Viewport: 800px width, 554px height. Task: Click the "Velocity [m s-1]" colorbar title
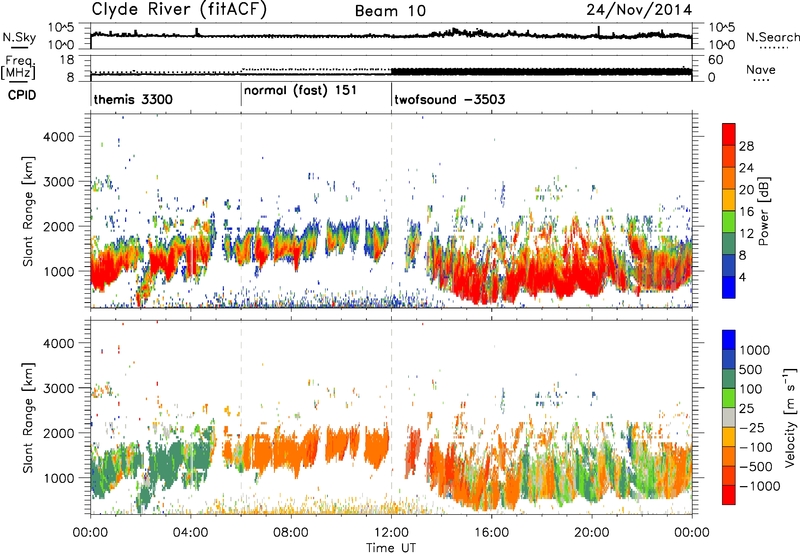pyautogui.click(x=790, y=417)
